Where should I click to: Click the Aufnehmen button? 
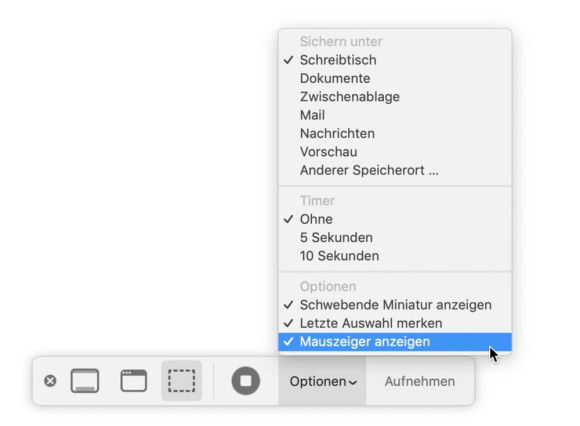(420, 381)
